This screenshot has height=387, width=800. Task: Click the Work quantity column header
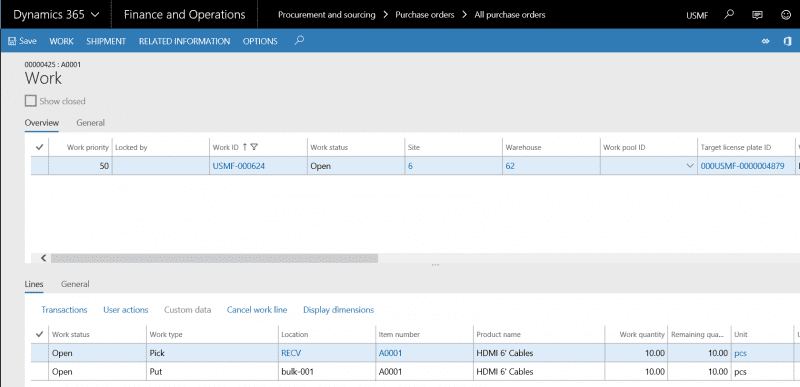pos(642,334)
